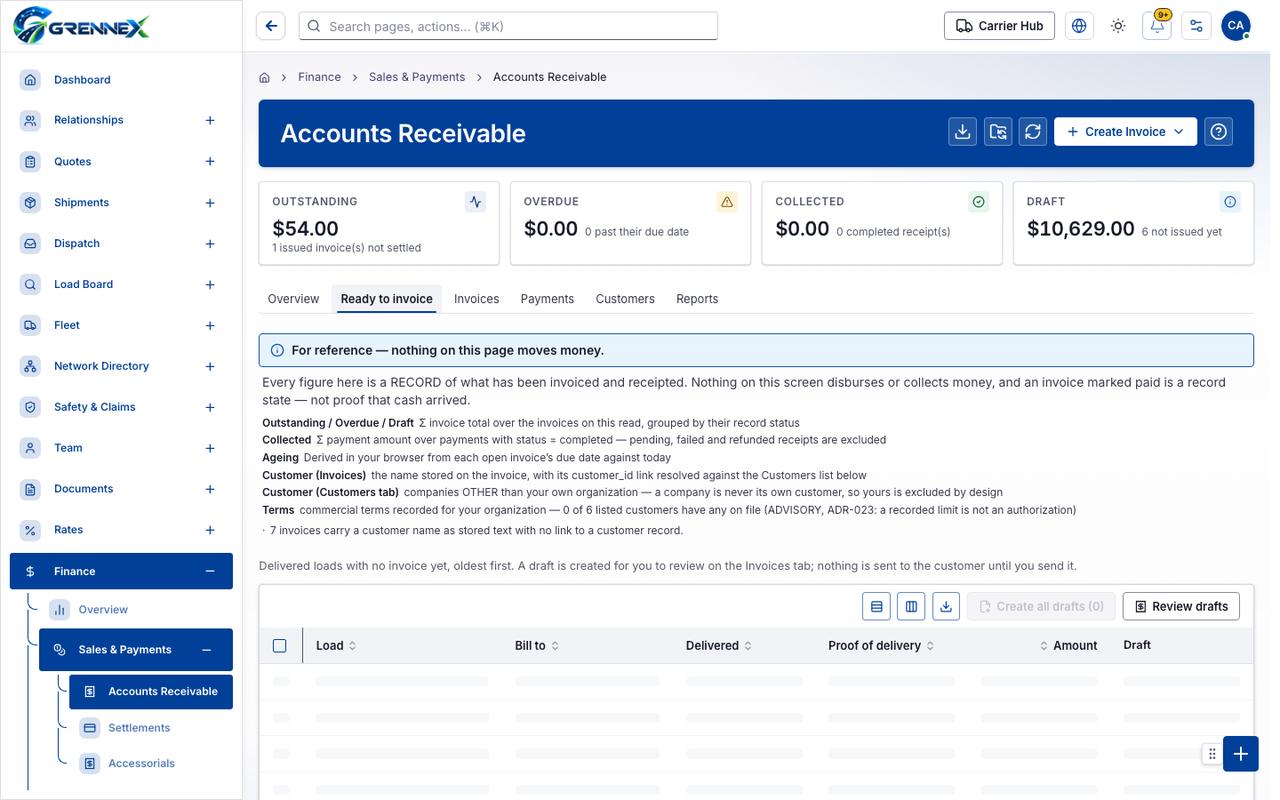This screenshot has height=800, width=1280.
Task: Expand the Load Board sidebar section
Action: [210, 285]
